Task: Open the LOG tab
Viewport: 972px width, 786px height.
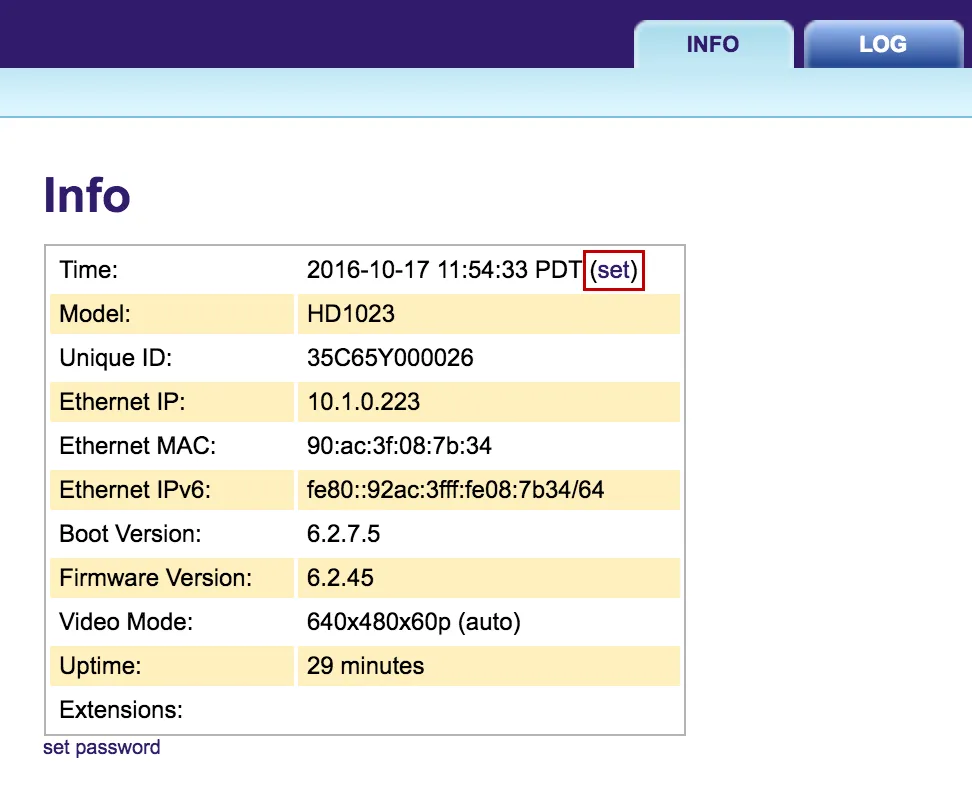Action: pyautogui.click(x=883, y=44)
